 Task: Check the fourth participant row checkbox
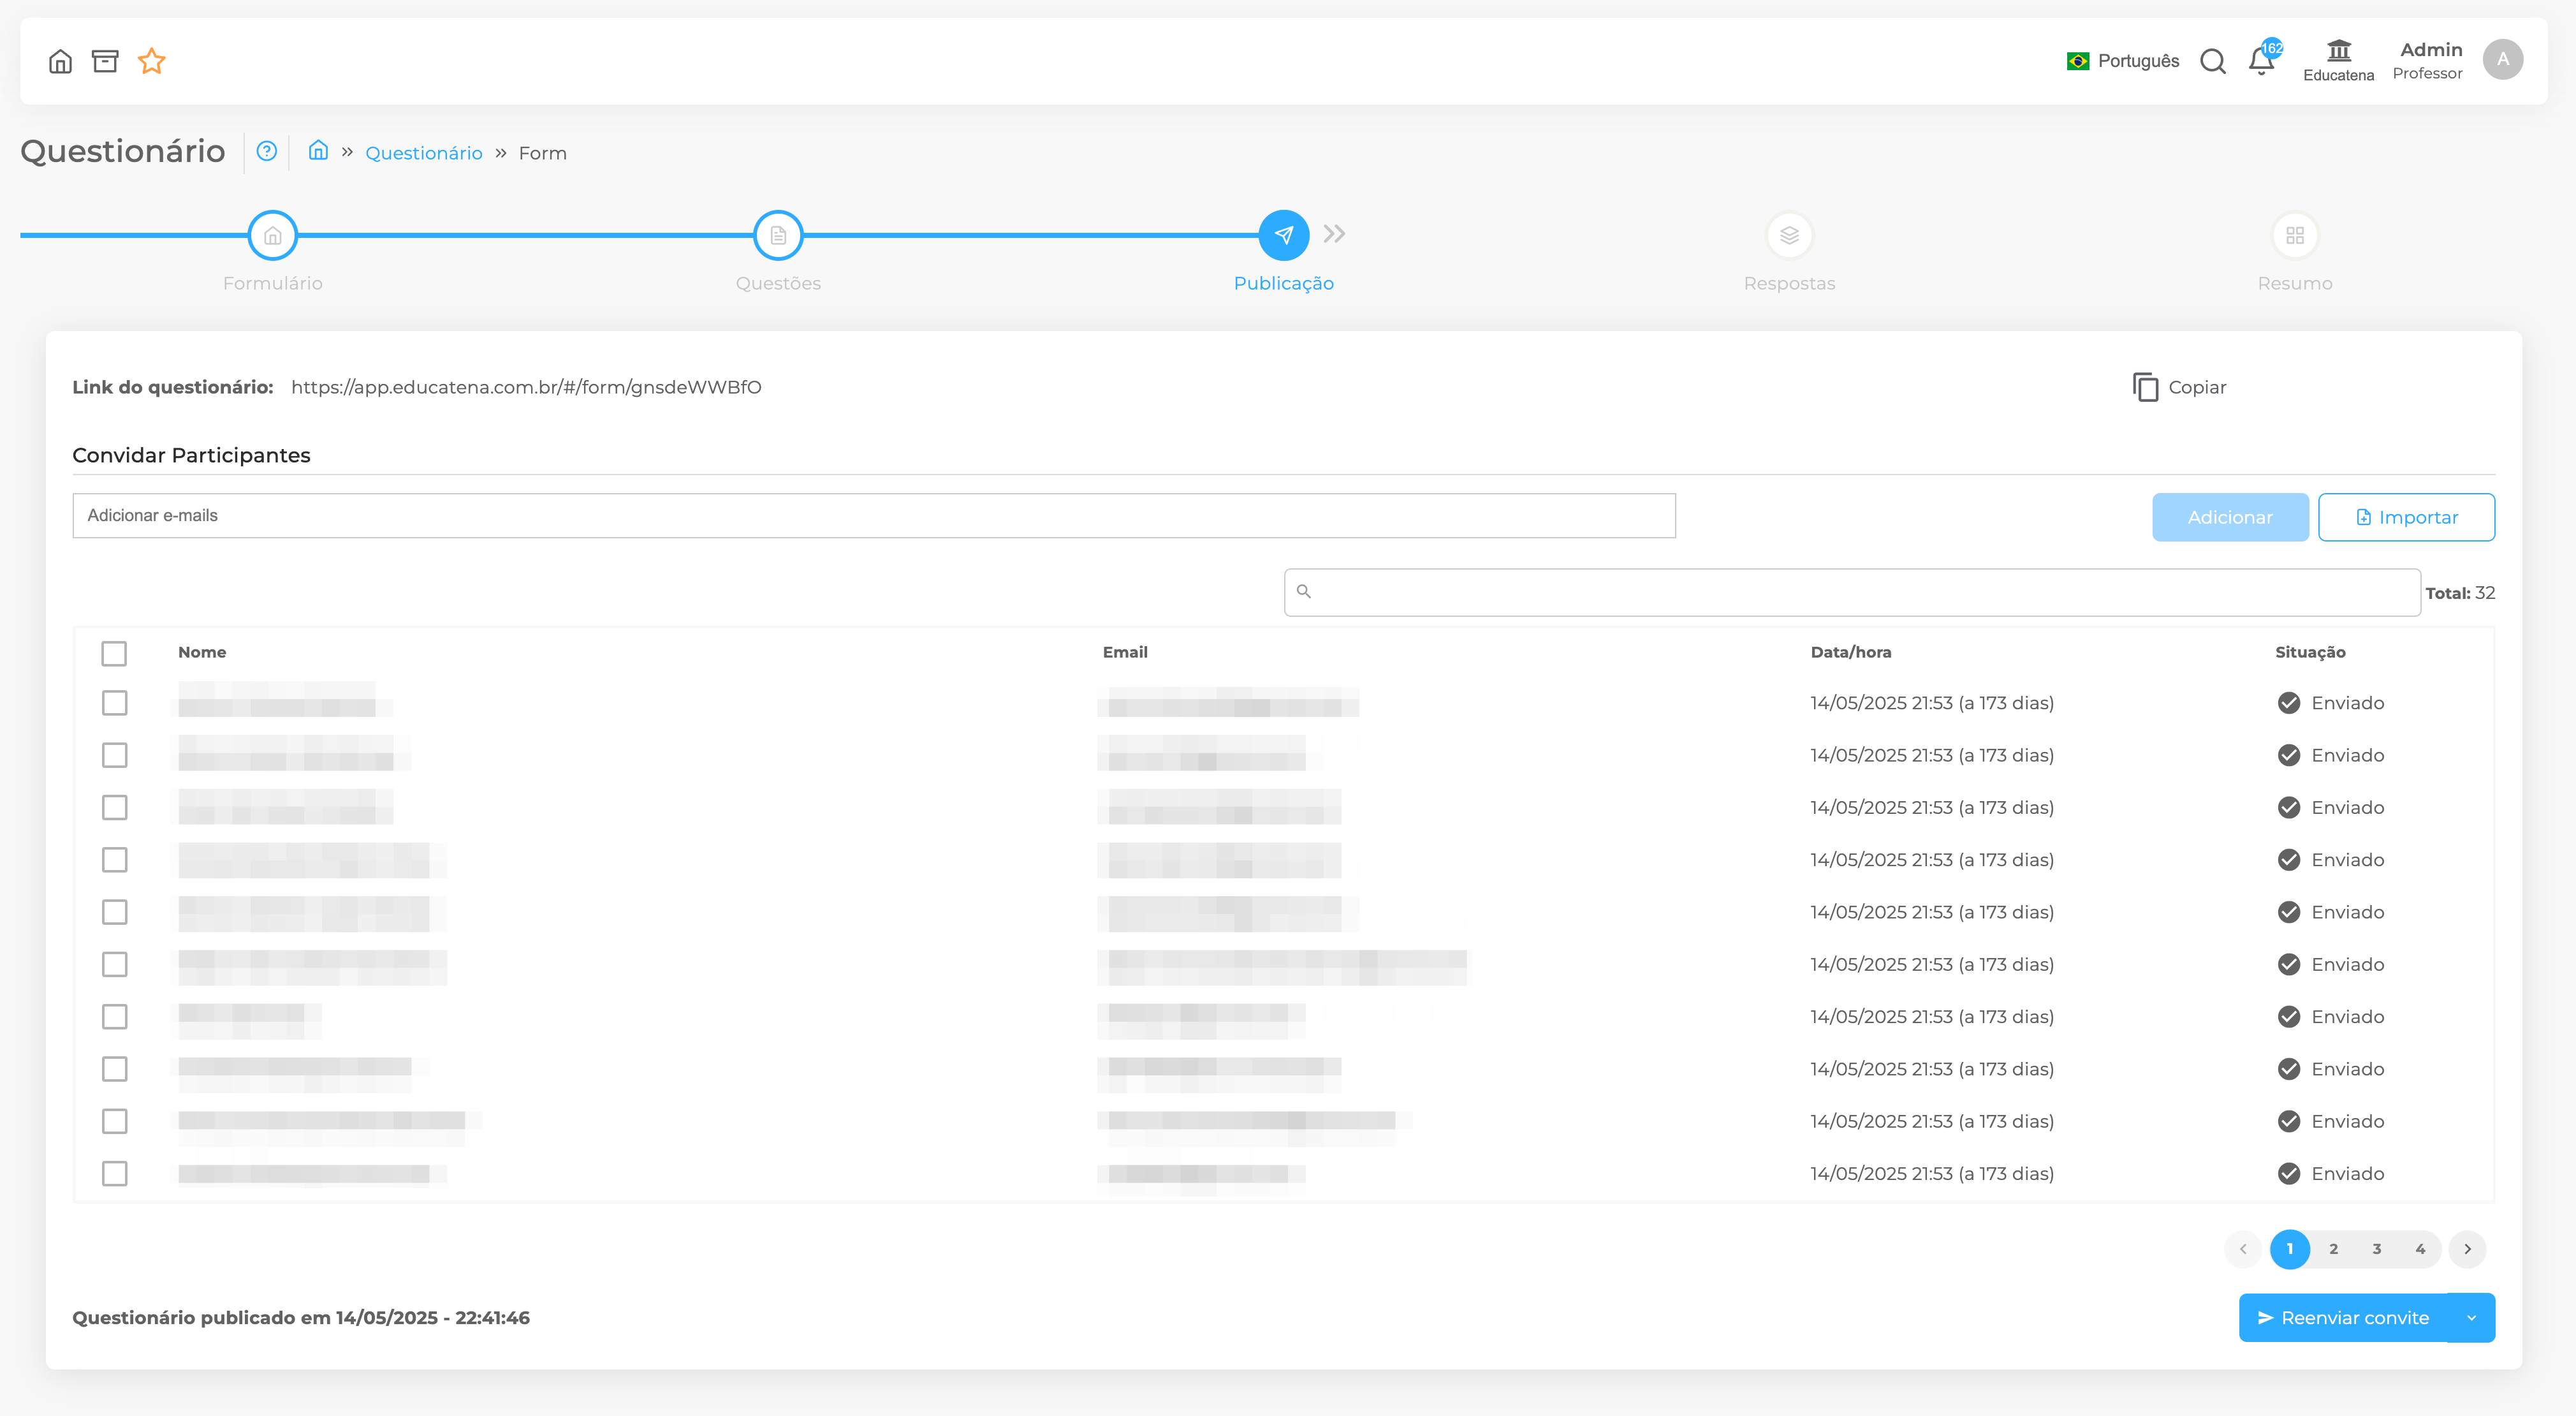click(x=115, y=860)
